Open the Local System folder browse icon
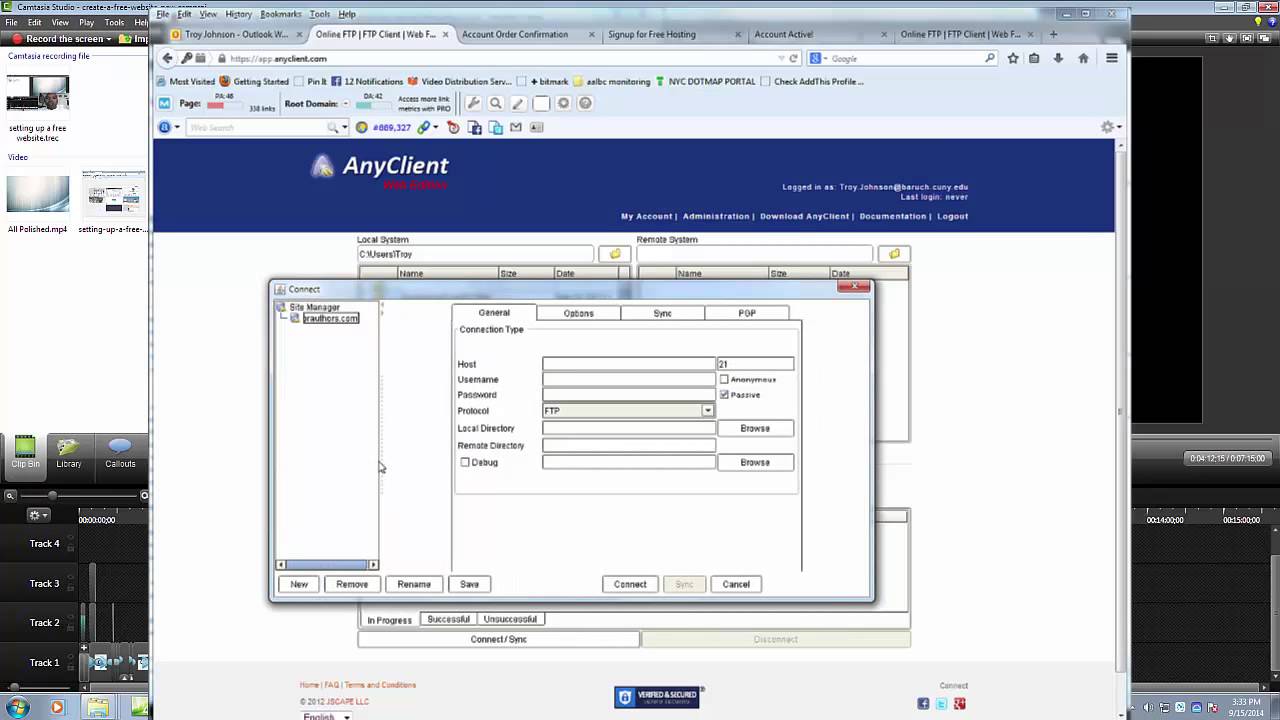The width and height of the screenshot is (1280, 720). tap(615, 254)
